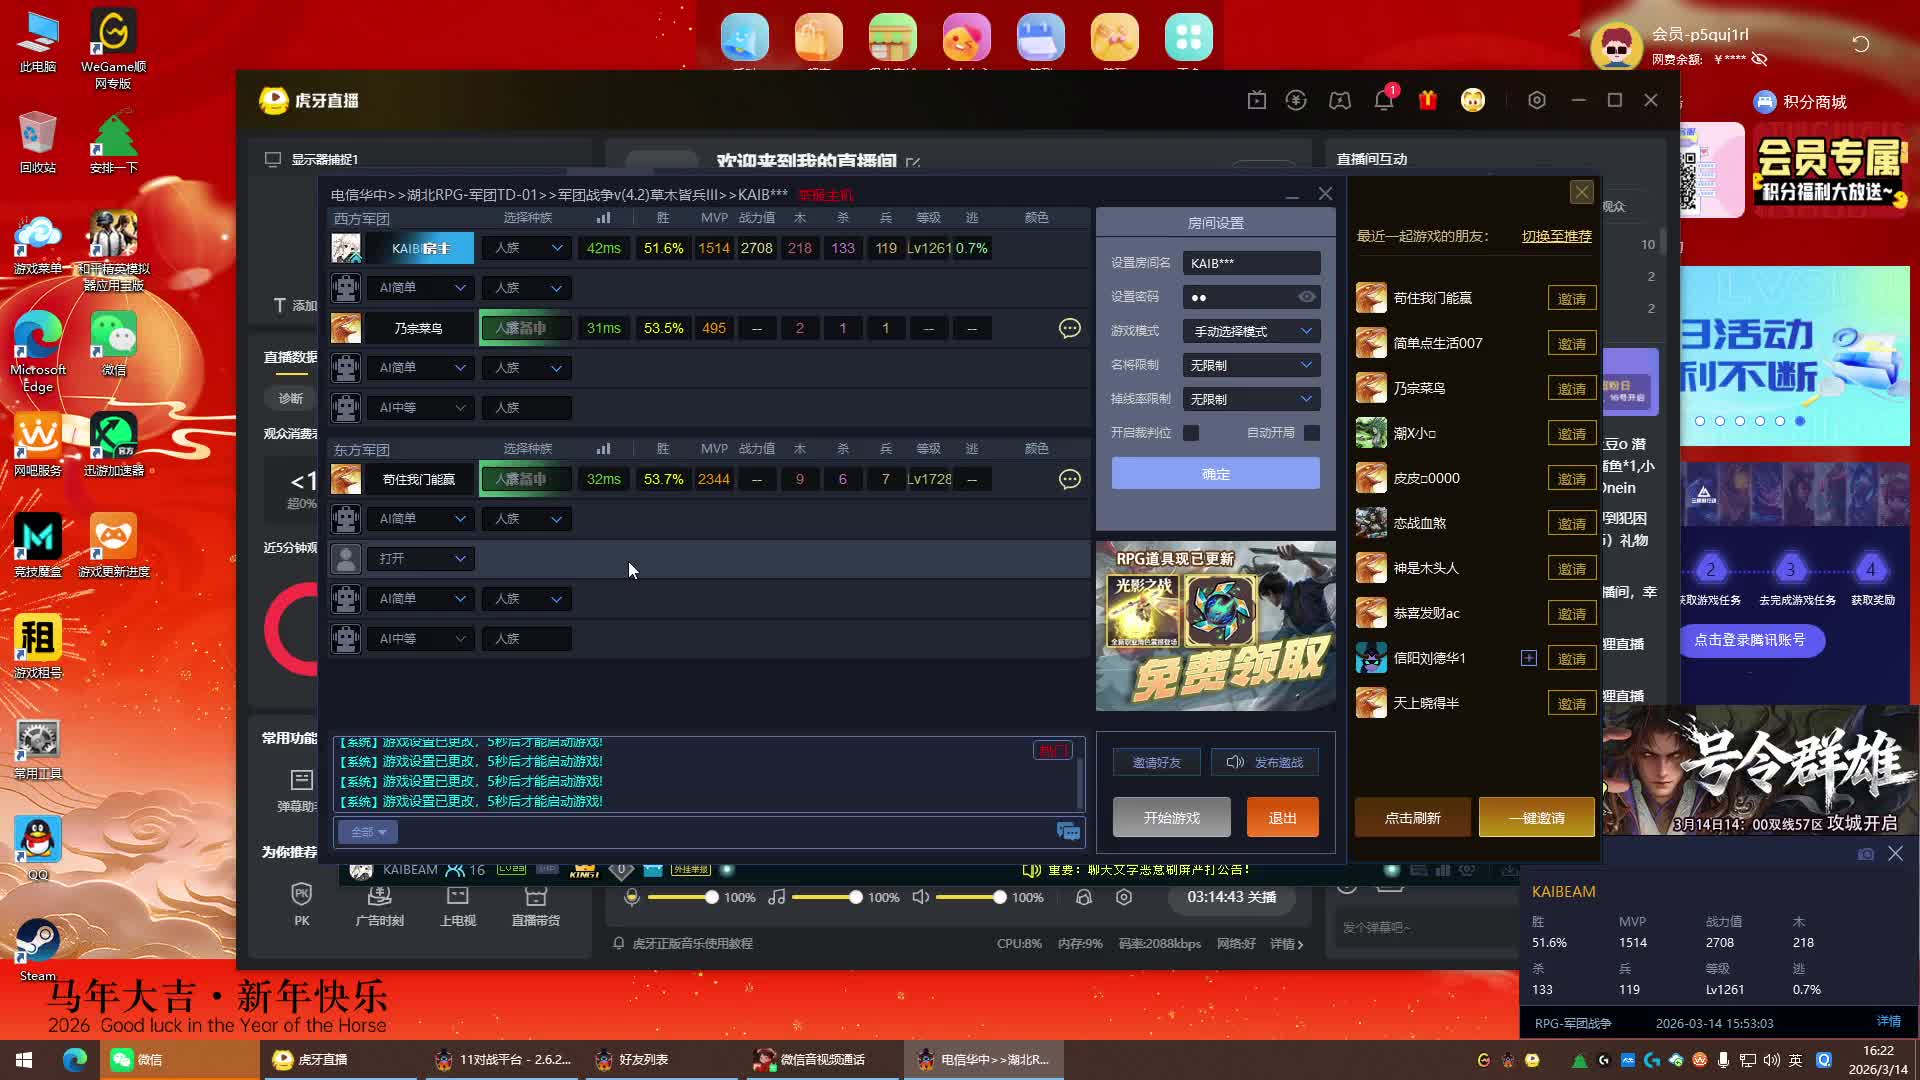The image size is (1920, 1080).
Task: Adjust the microphone volume slider
Action: pyautogui.click(x=711, y=897)
